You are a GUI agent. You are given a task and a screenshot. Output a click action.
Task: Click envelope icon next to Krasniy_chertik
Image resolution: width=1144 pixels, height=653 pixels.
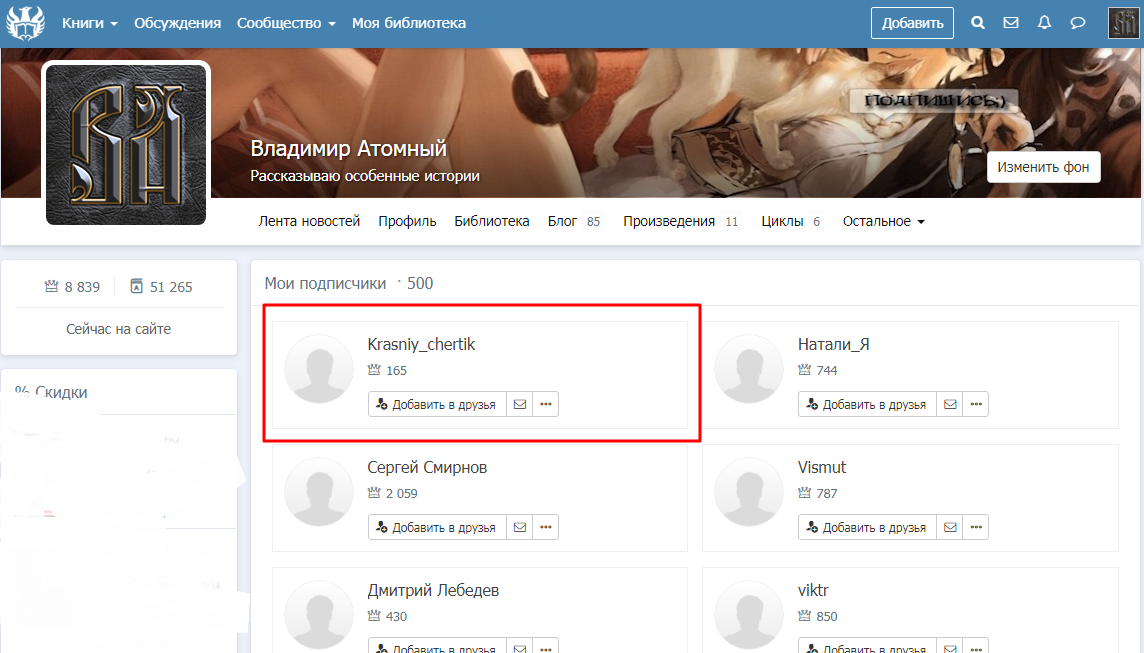(x=519, y=404)
